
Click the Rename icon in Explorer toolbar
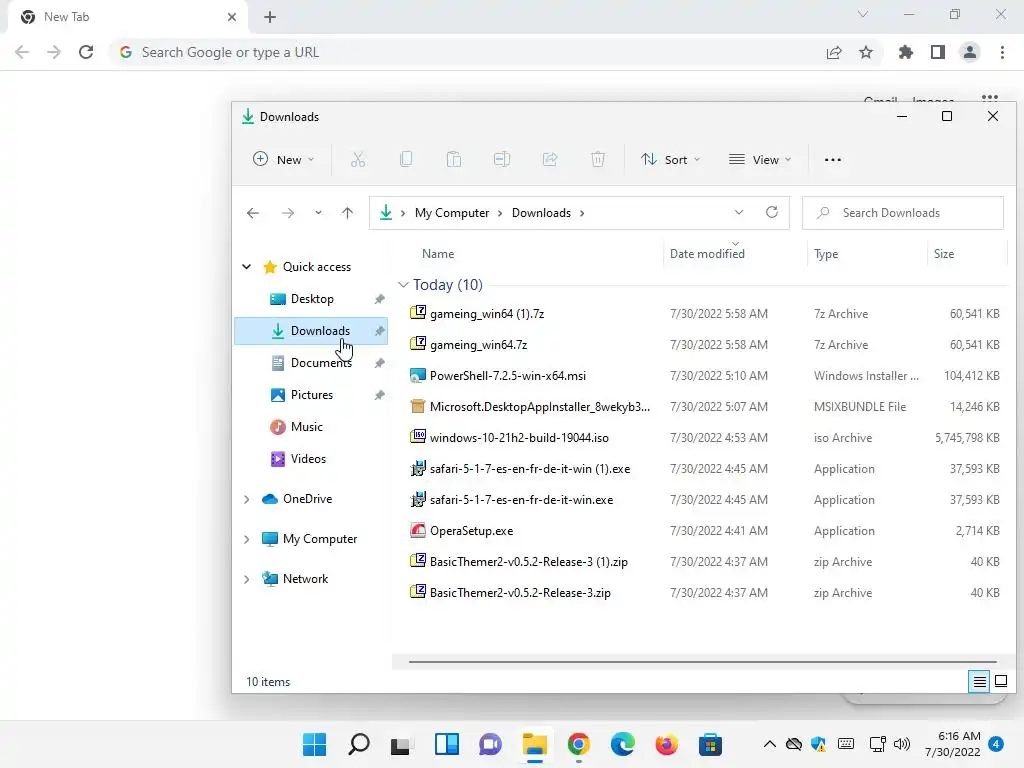(x=502, y=159)
